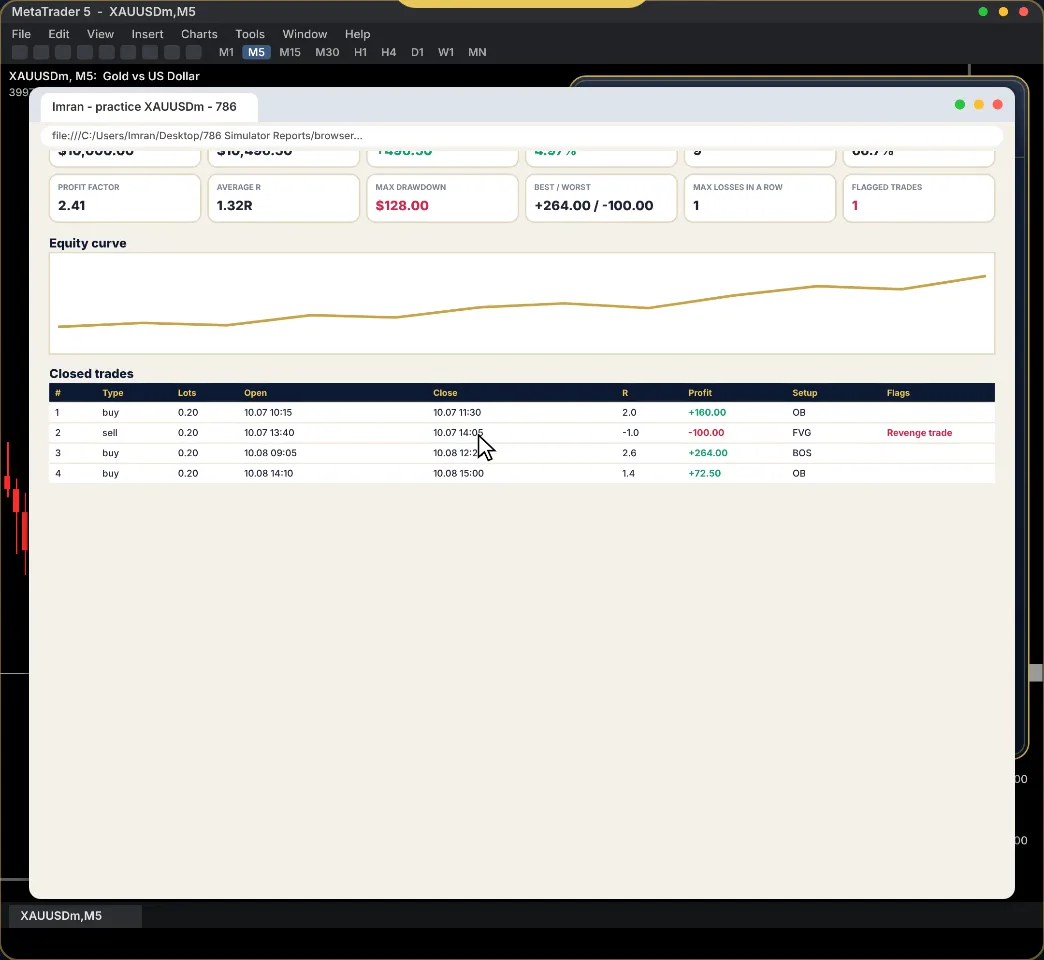Click the Max Losses In A Row card
This screenshot has width=1044, height=960.
pyautogui.click(x=760, y=198)
